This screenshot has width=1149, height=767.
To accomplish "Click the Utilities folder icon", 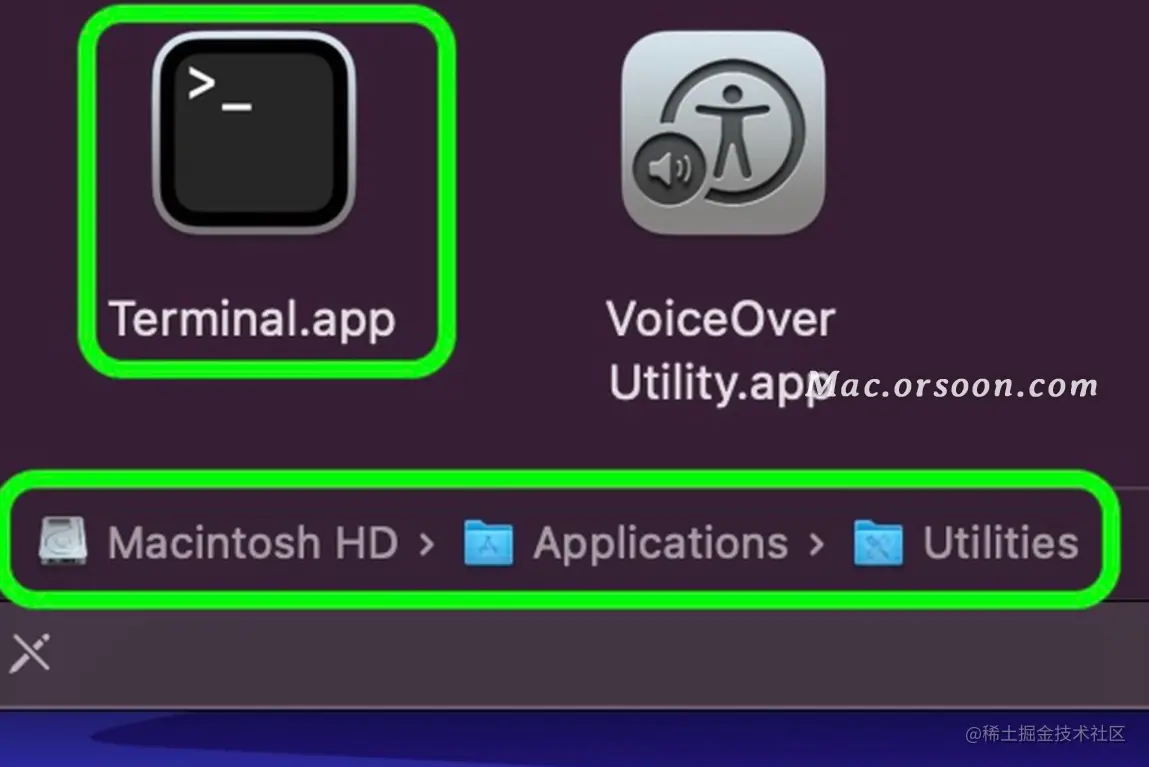I will tap(878, 543).
